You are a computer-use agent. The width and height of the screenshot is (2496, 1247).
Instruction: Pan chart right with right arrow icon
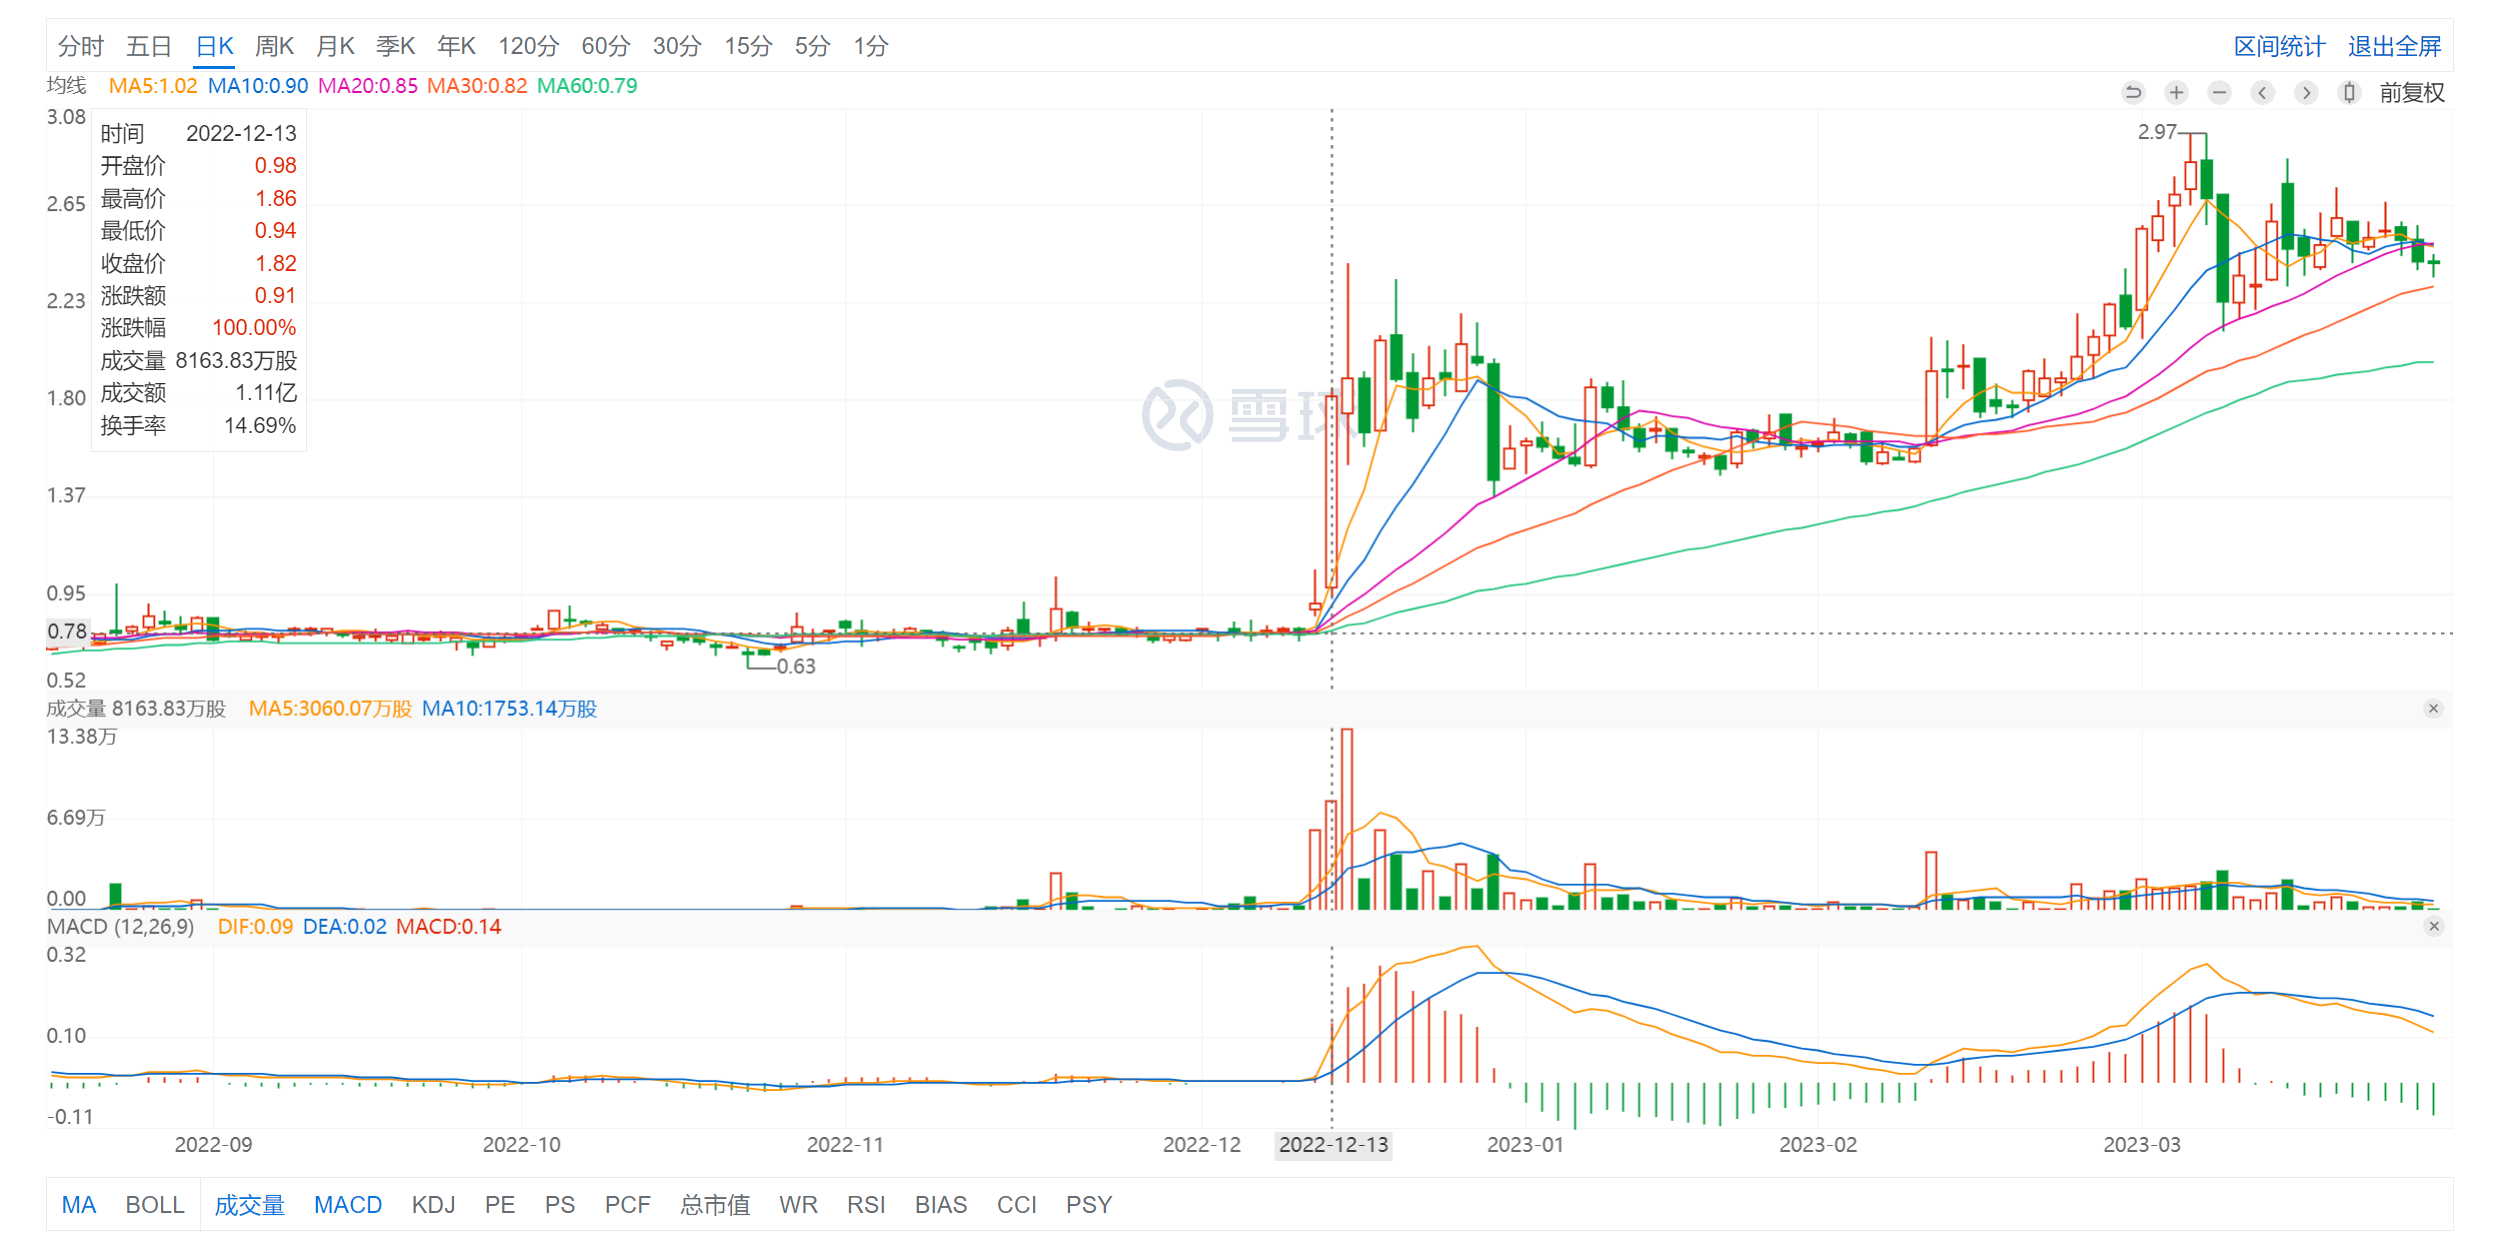(x=2306, y=93)
